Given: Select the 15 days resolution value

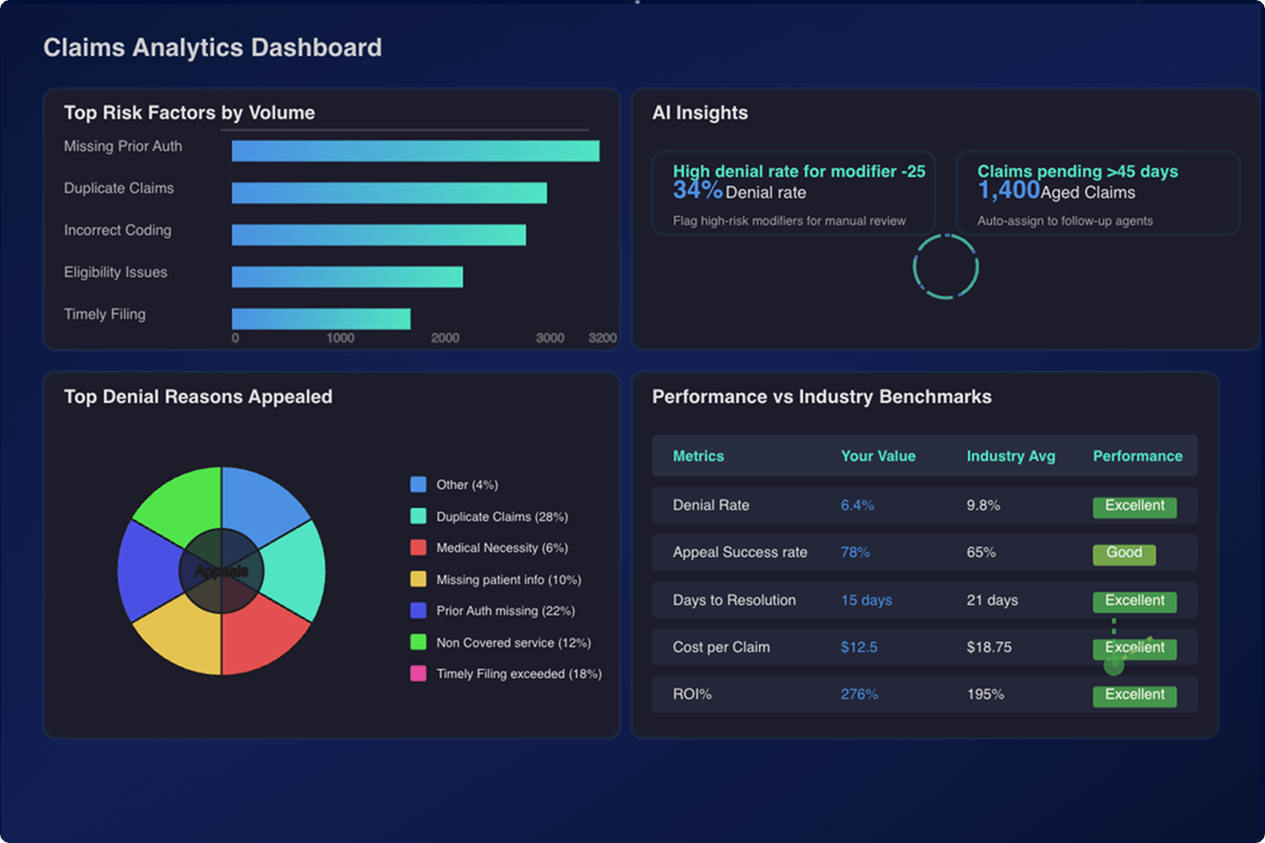Looking at the screenshot, I should (865, 600).
